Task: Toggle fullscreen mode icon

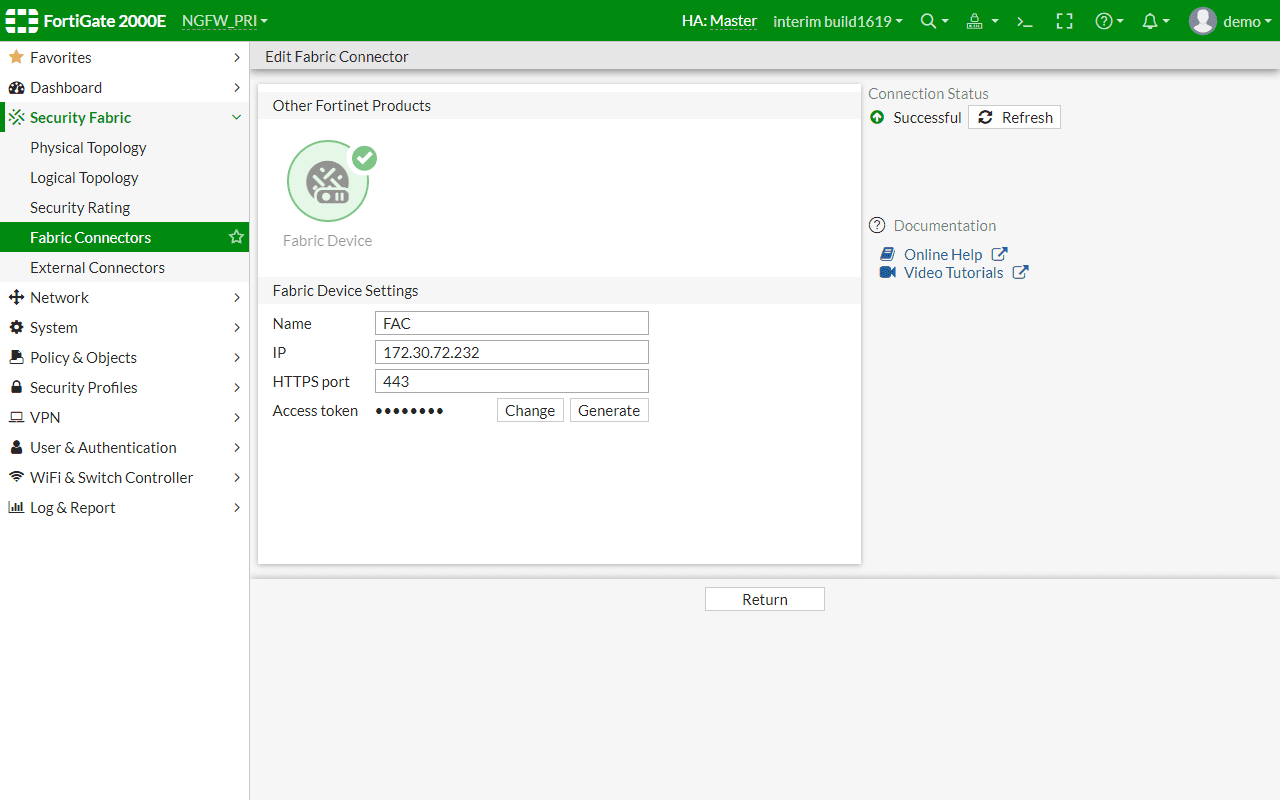Action: [x=1064, y=21]
